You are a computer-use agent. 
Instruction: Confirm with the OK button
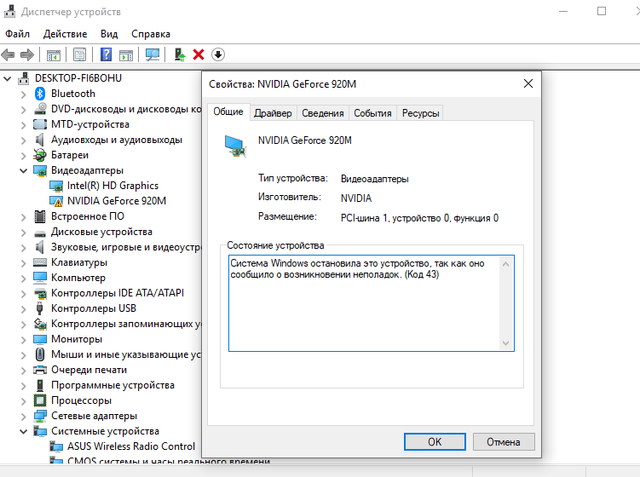(435, 442)
